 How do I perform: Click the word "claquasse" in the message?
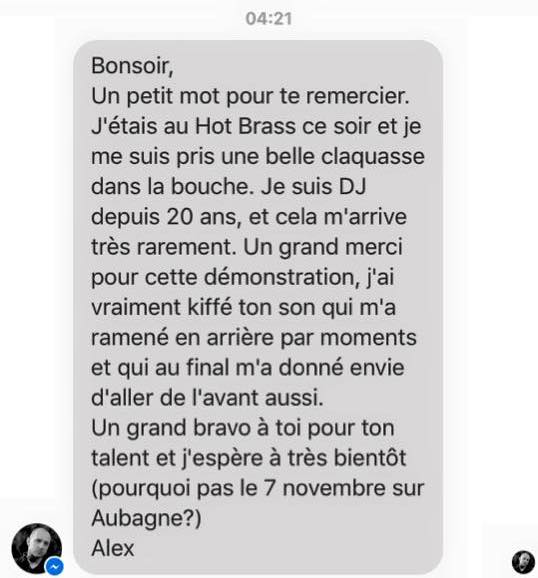pos(373,157)
